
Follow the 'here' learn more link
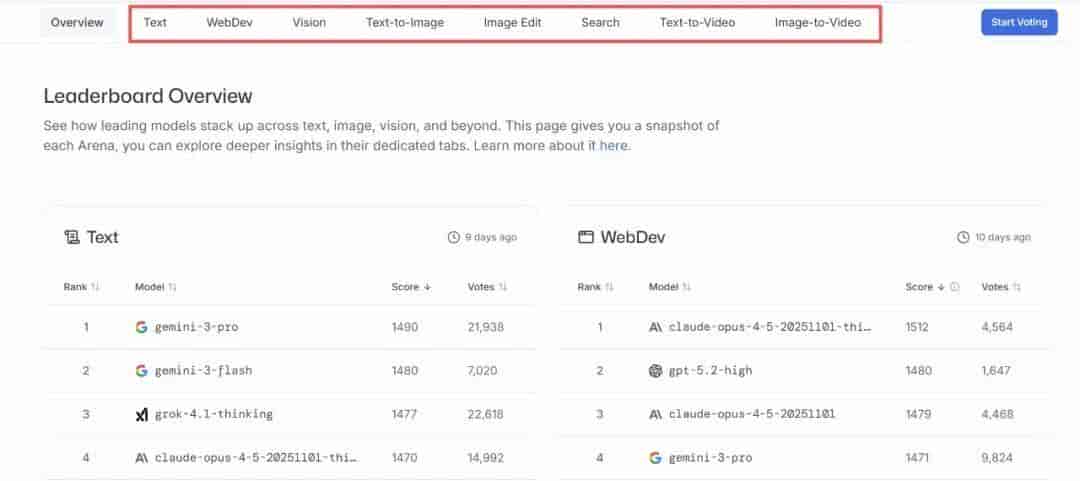[x=614, y=146]
